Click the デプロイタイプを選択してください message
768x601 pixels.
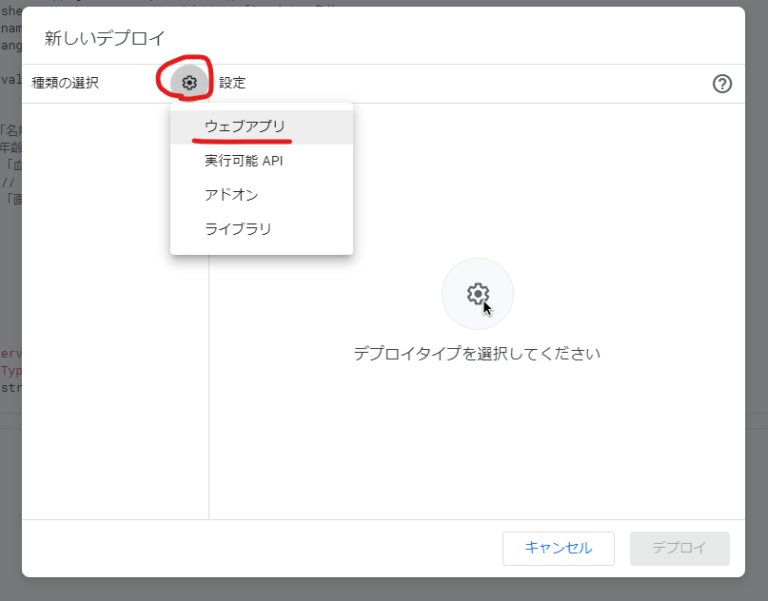coord(477,354)
